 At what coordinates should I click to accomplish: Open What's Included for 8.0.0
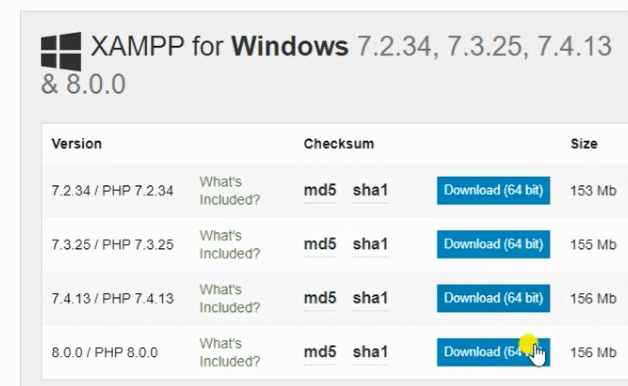[229, 353]
